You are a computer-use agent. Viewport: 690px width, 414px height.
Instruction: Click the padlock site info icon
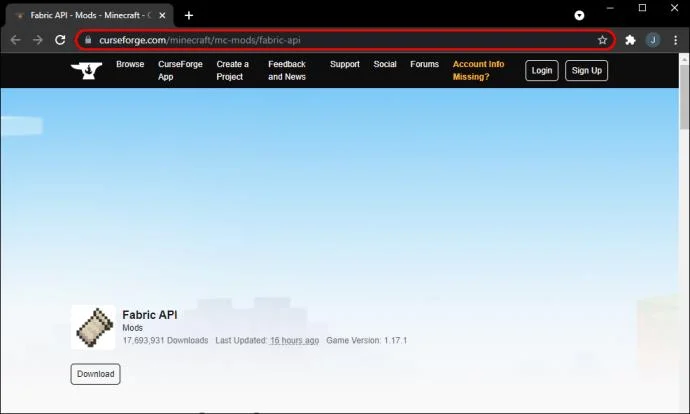tap(88, 40)
